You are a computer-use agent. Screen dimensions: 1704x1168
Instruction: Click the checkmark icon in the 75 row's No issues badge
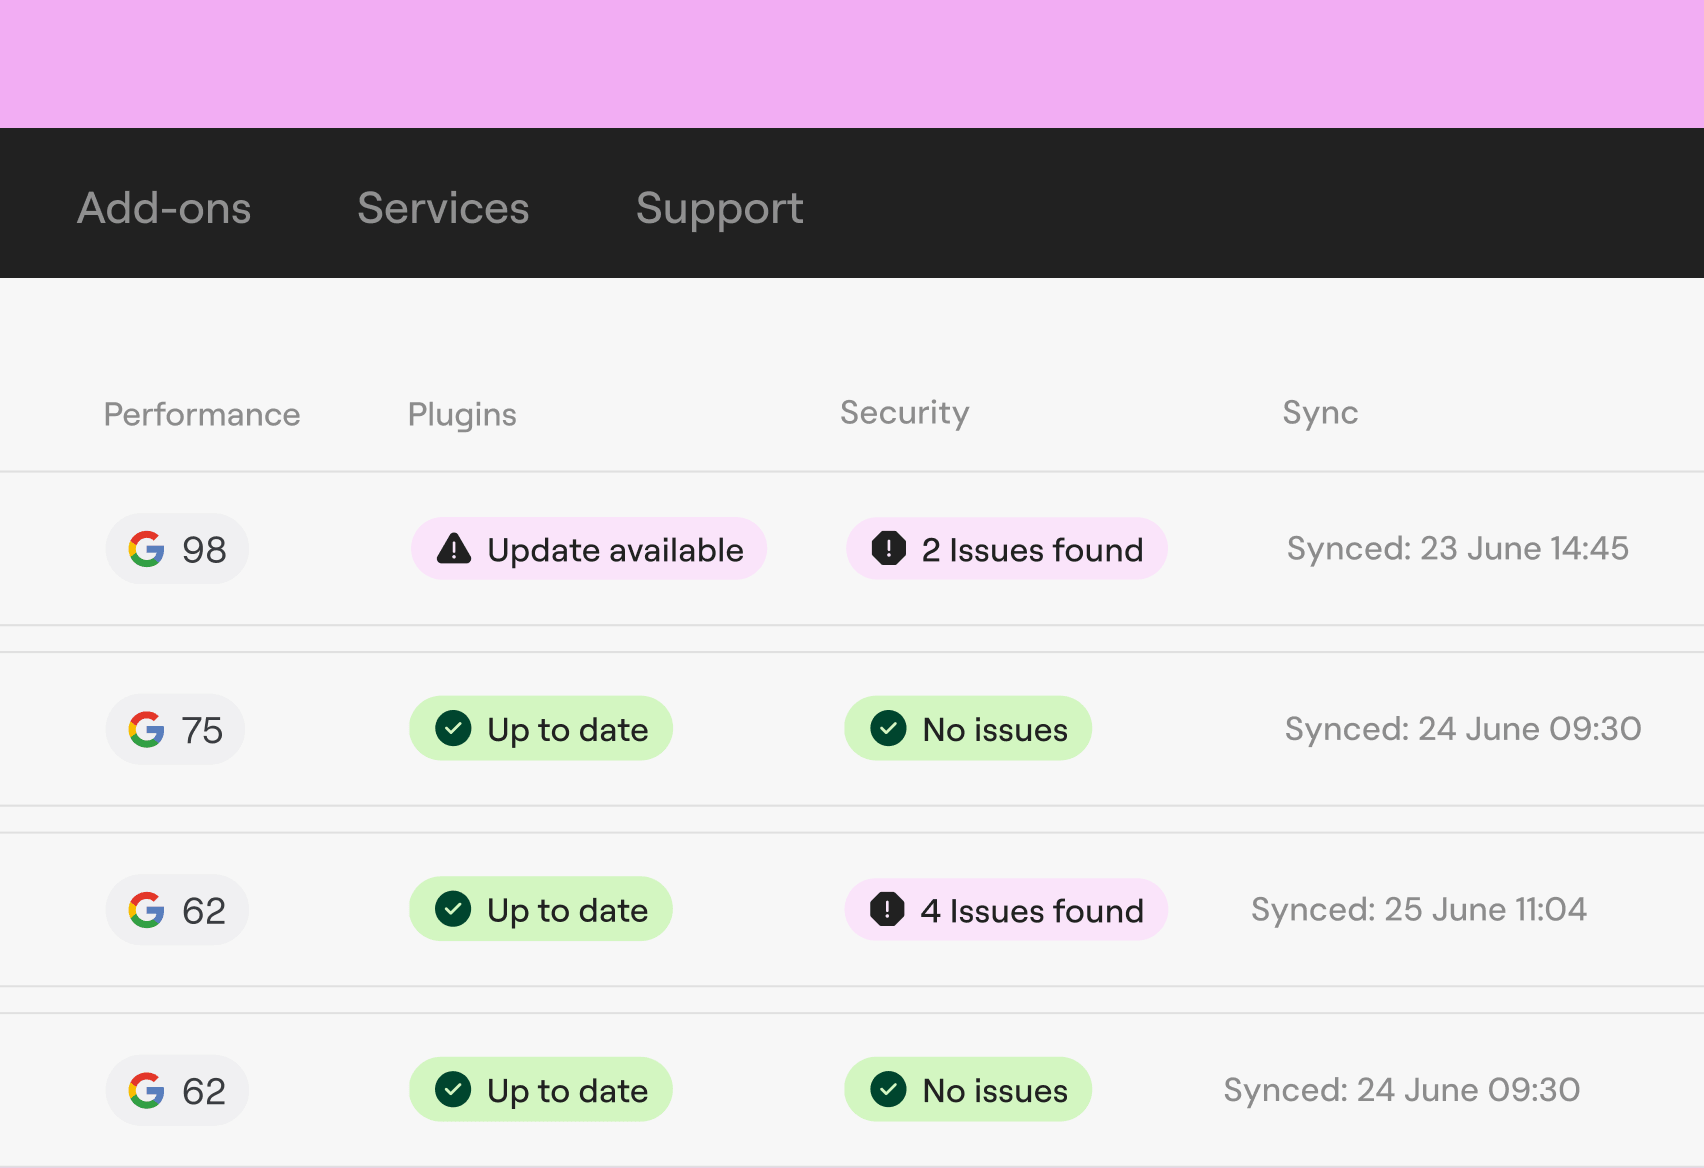point(888,728)
